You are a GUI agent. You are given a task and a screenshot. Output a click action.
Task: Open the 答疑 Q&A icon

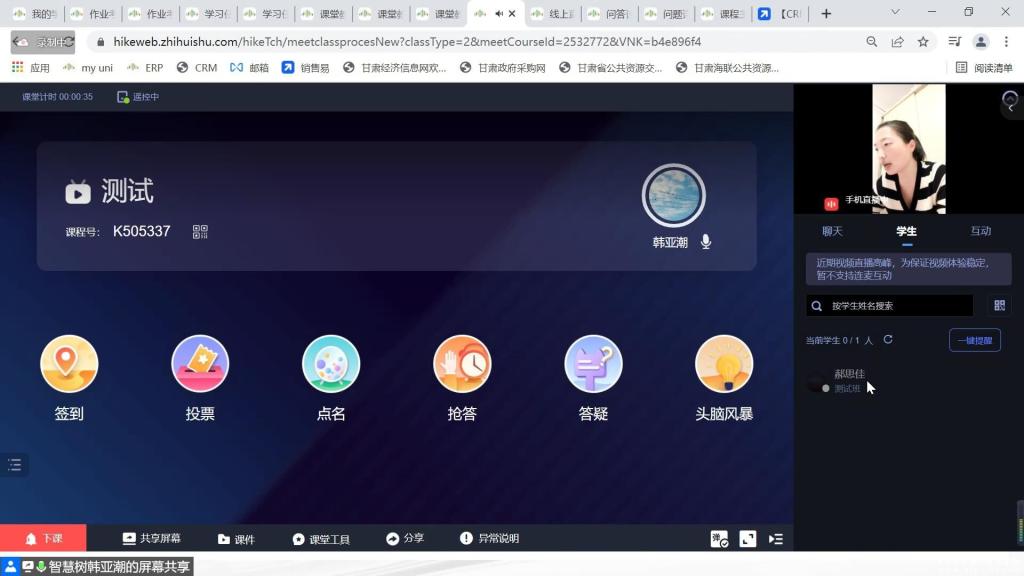[593, 364]
